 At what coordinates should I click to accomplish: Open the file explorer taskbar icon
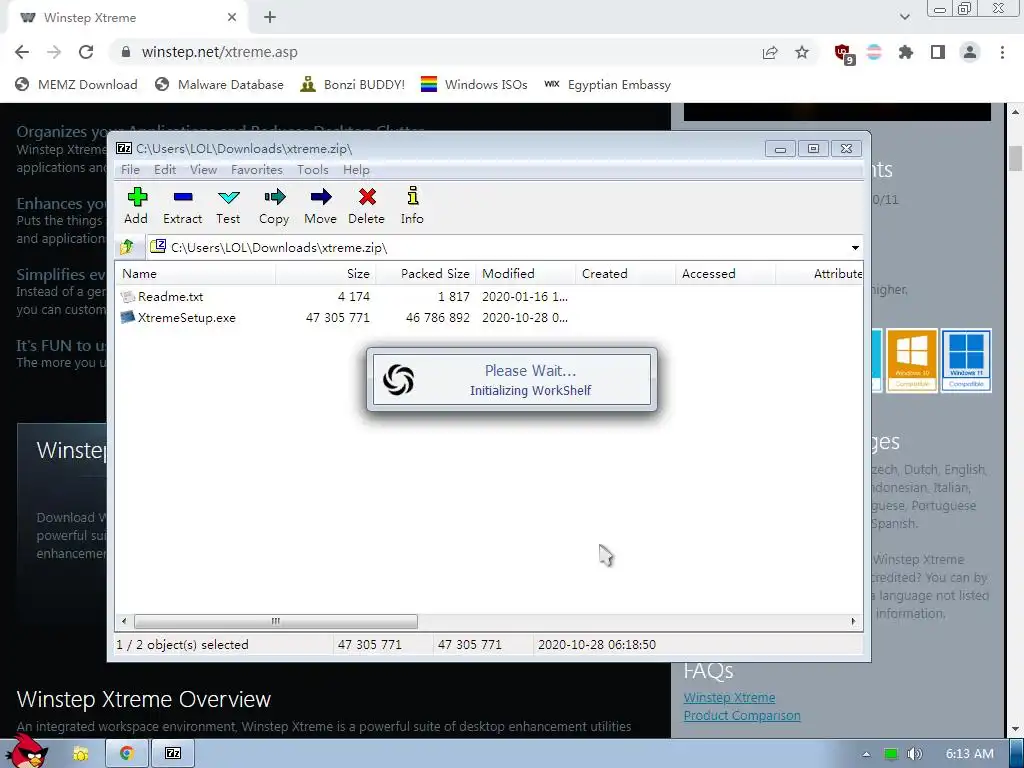[x=80, y=754]
